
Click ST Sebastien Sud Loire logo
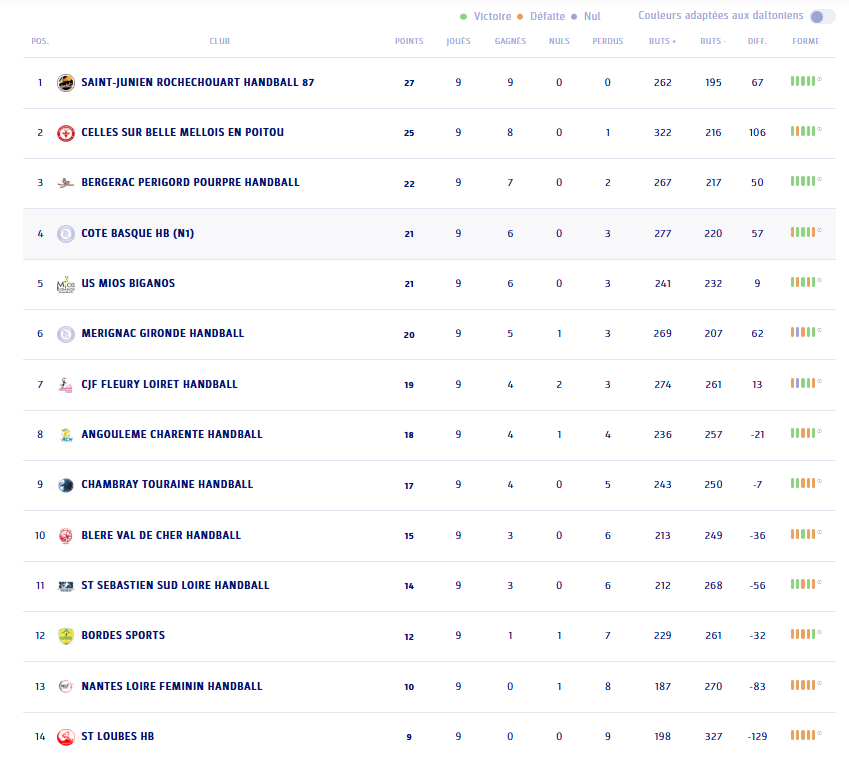click(x=66, y=586)
